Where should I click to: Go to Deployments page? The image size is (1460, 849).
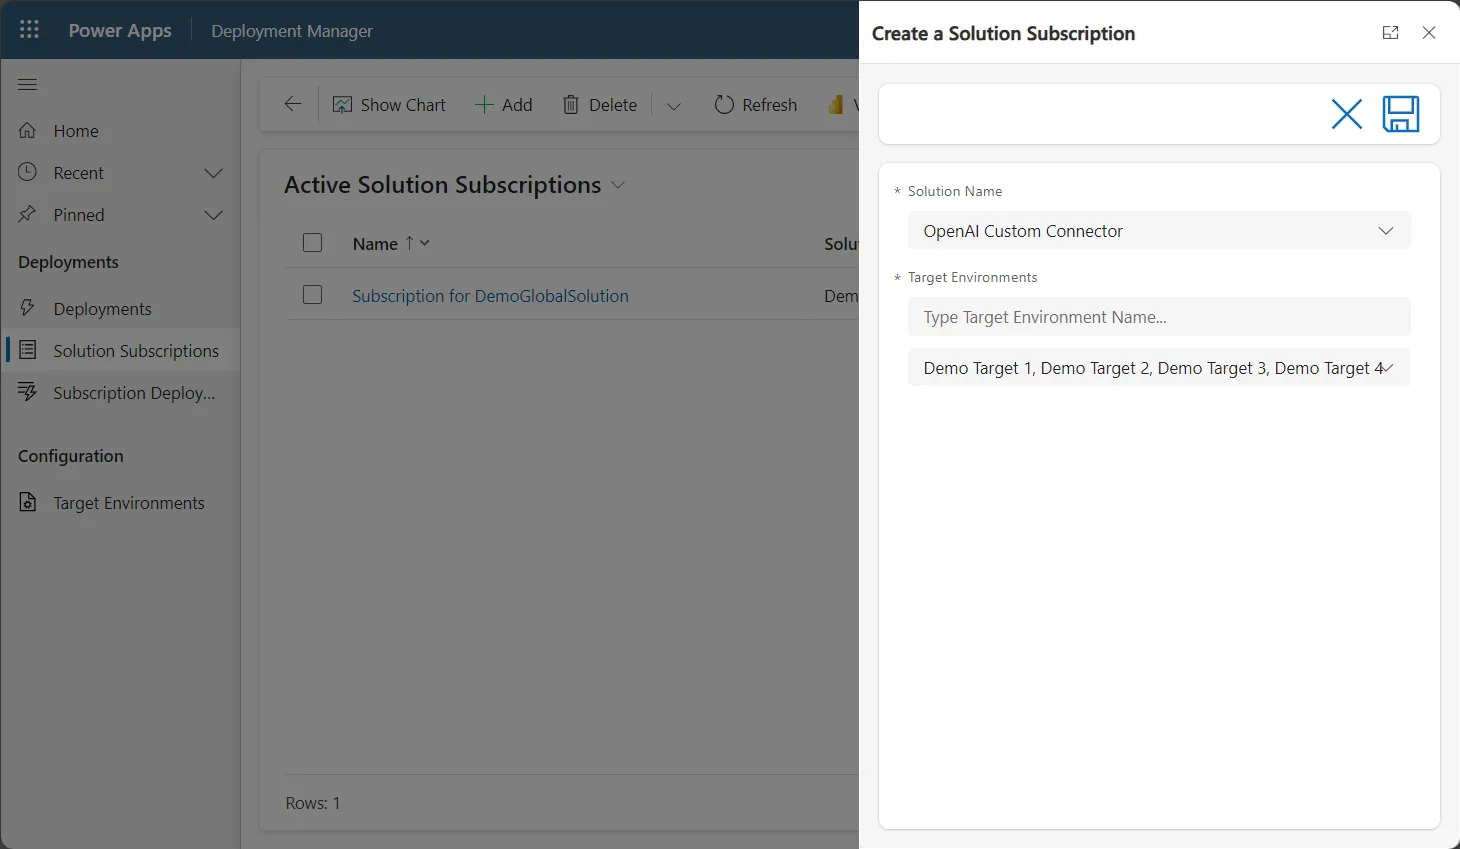[103, 309]
